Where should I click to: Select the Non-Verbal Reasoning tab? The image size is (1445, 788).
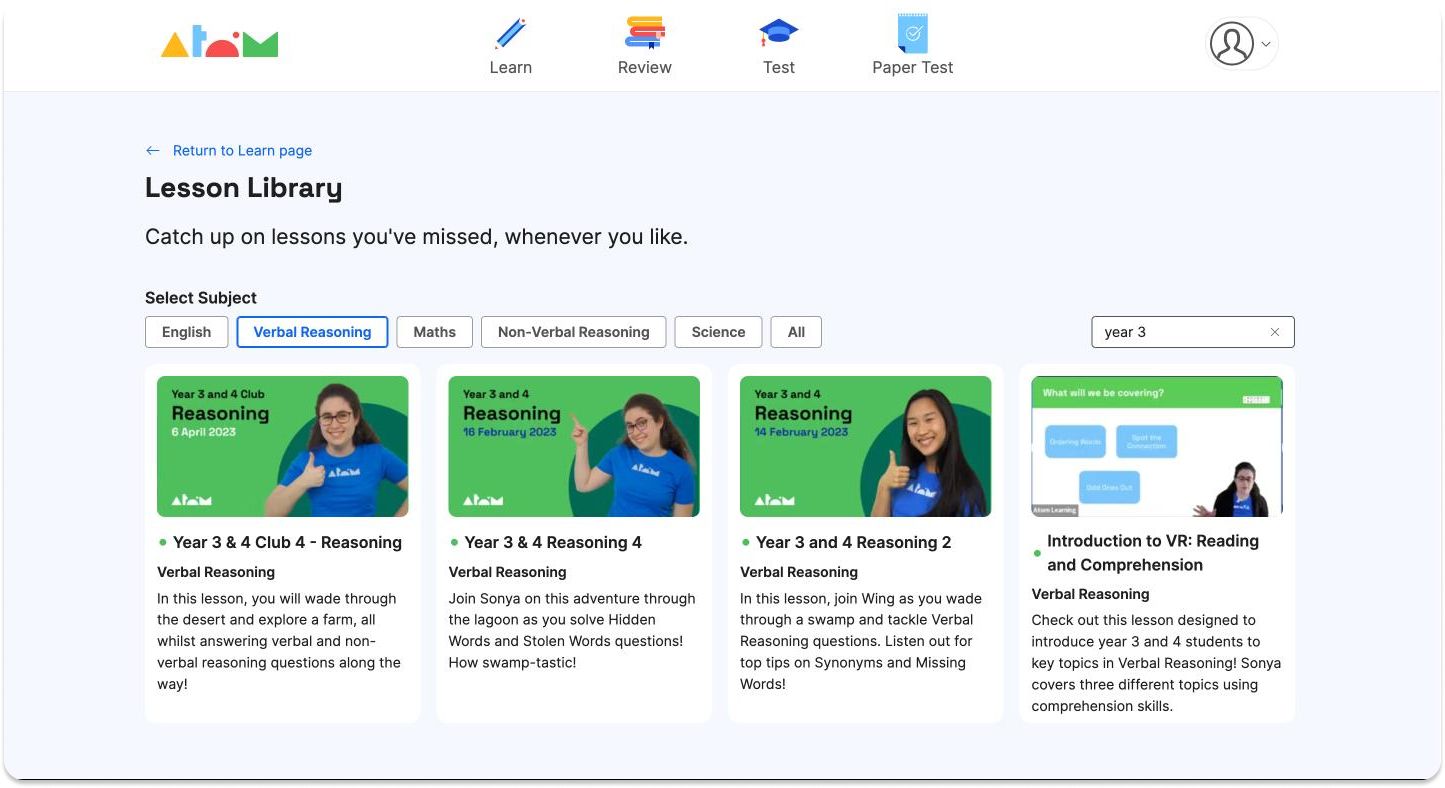coord(573,331)
